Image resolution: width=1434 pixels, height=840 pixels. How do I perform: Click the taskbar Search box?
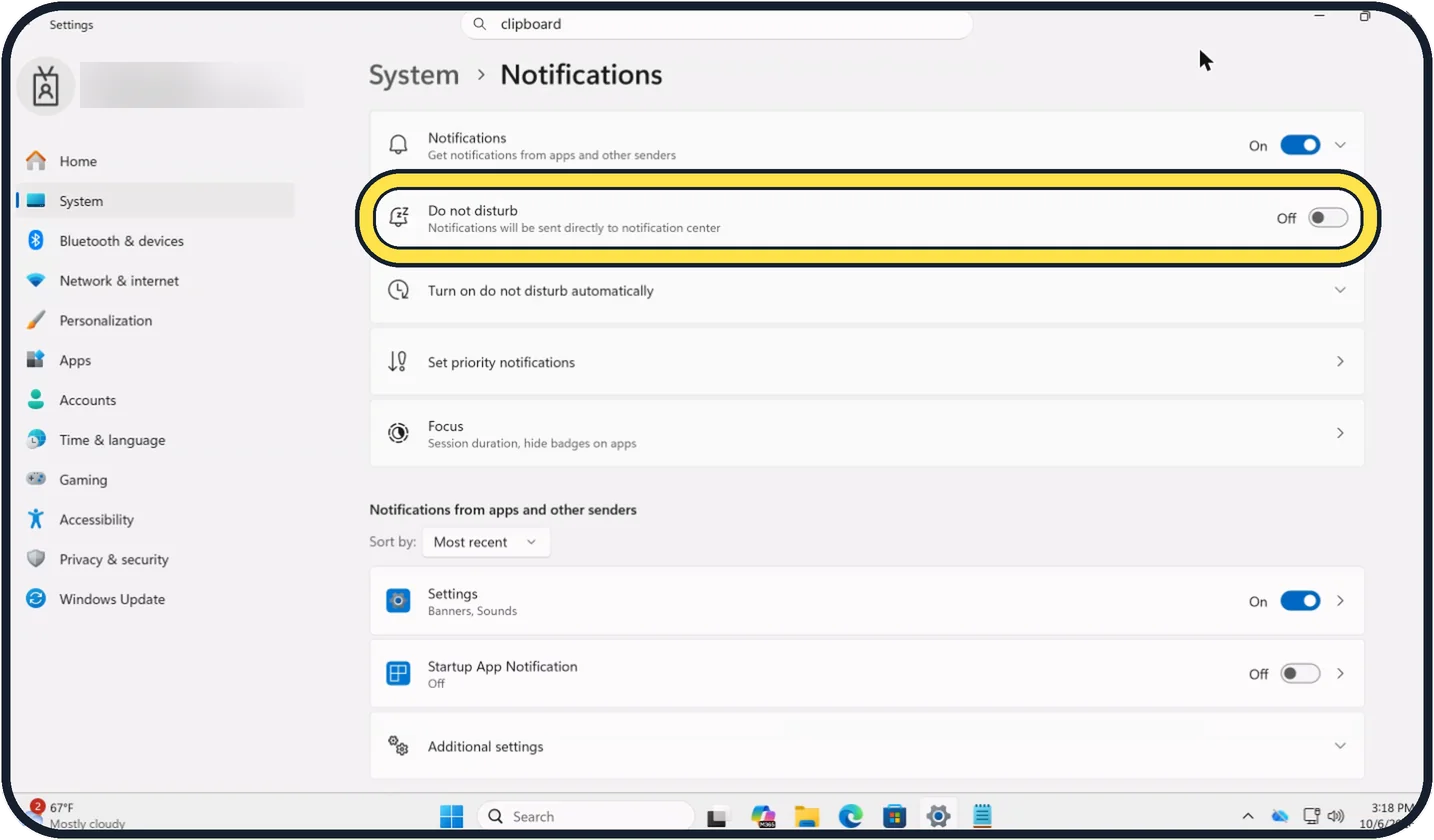(x=586, y=816)
